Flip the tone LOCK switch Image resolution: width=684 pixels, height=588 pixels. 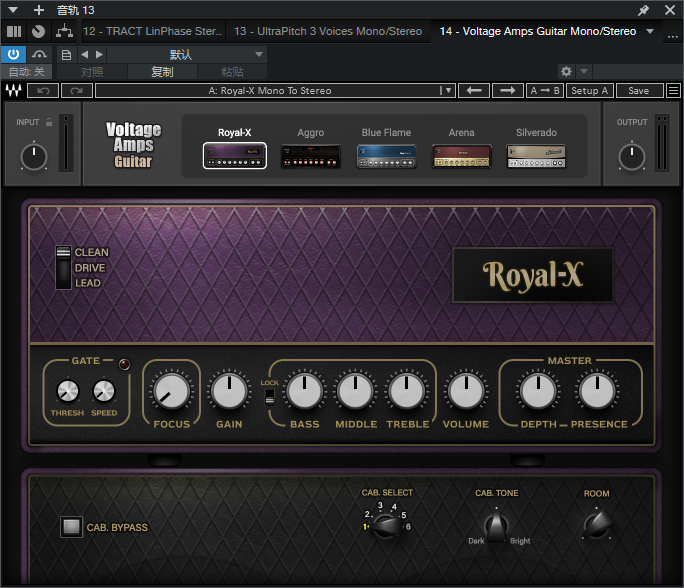[269, 397]
